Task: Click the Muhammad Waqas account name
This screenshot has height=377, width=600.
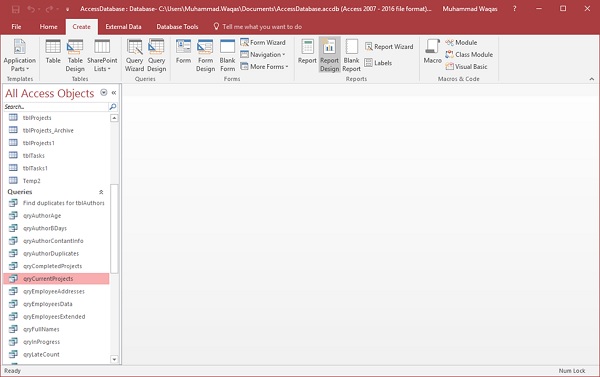Action: [x=470, y=9]
